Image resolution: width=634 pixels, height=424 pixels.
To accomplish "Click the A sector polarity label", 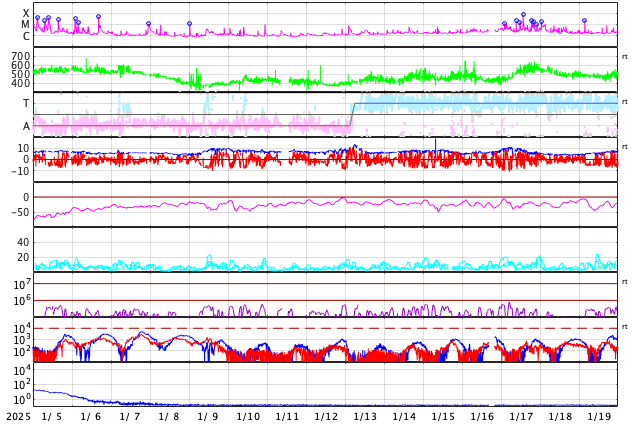I will pos(26,127).
